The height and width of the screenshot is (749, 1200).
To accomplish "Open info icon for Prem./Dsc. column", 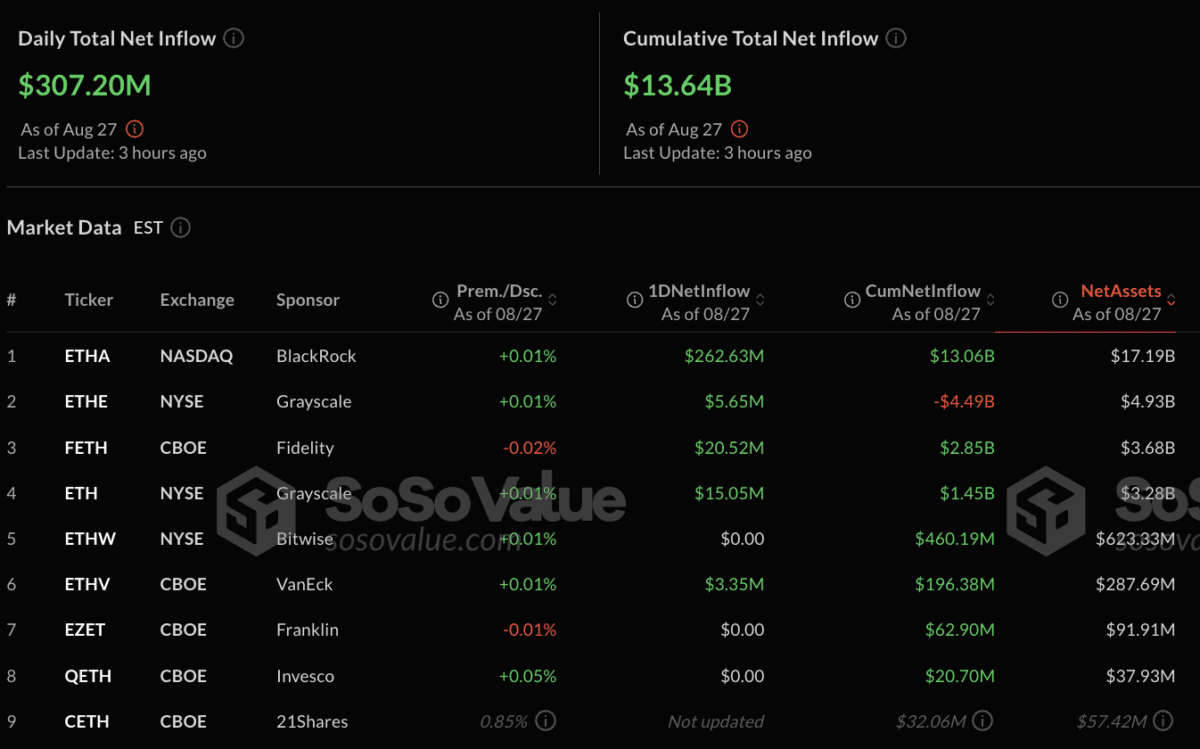I will tap(440, 300).
